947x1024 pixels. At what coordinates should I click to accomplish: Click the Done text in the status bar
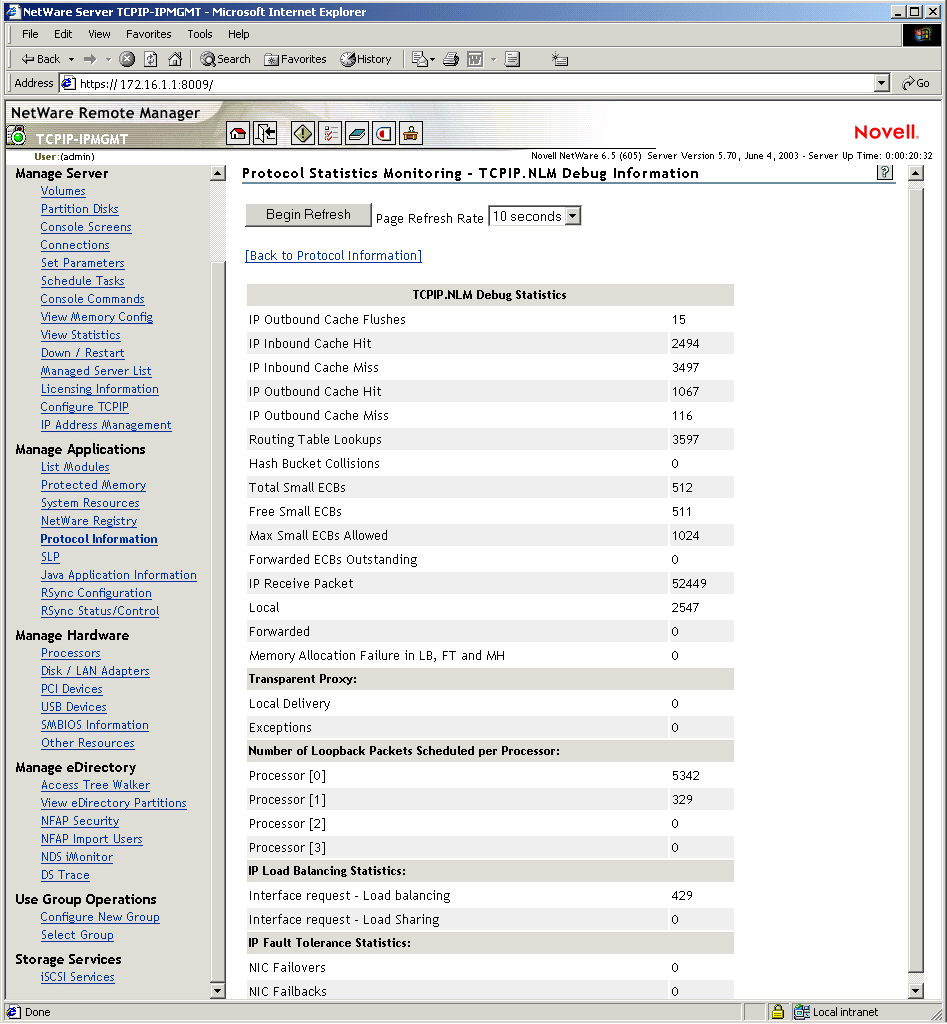37,1012
